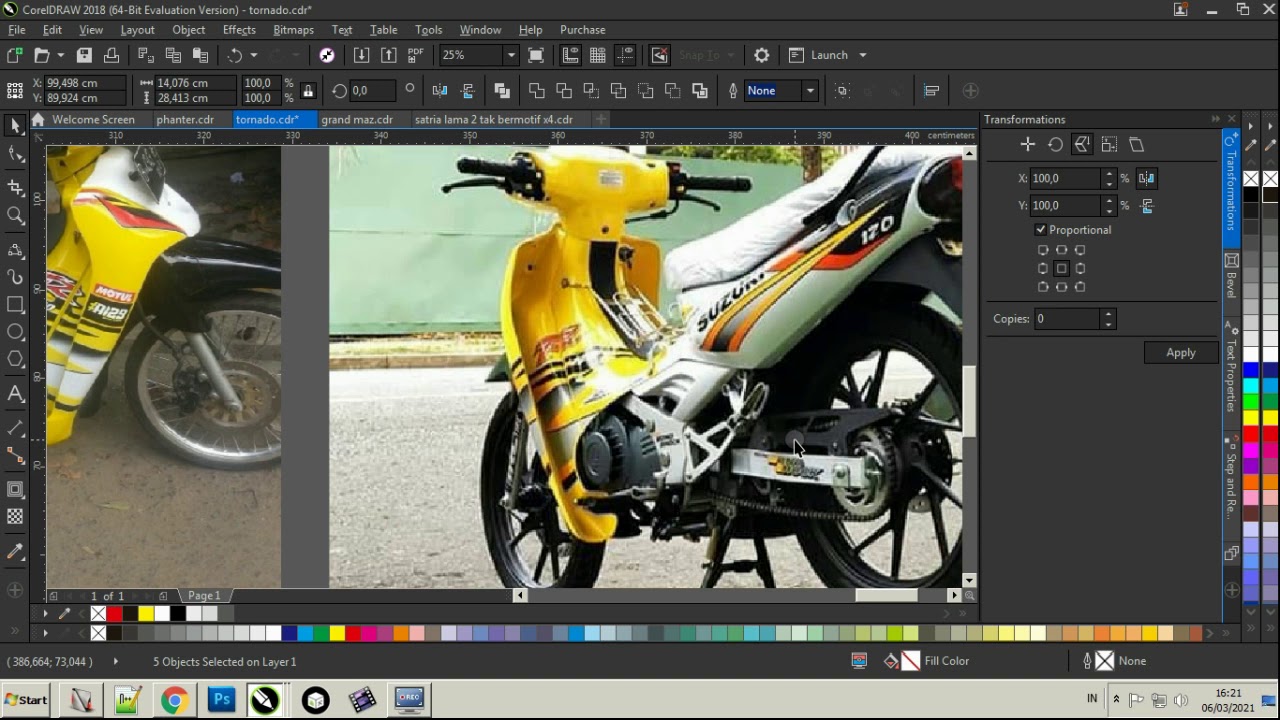The width and height of the screenshot is (1280, 720).
Task: Select the Color Eyedropper tool
Action: tap(15, 551)
